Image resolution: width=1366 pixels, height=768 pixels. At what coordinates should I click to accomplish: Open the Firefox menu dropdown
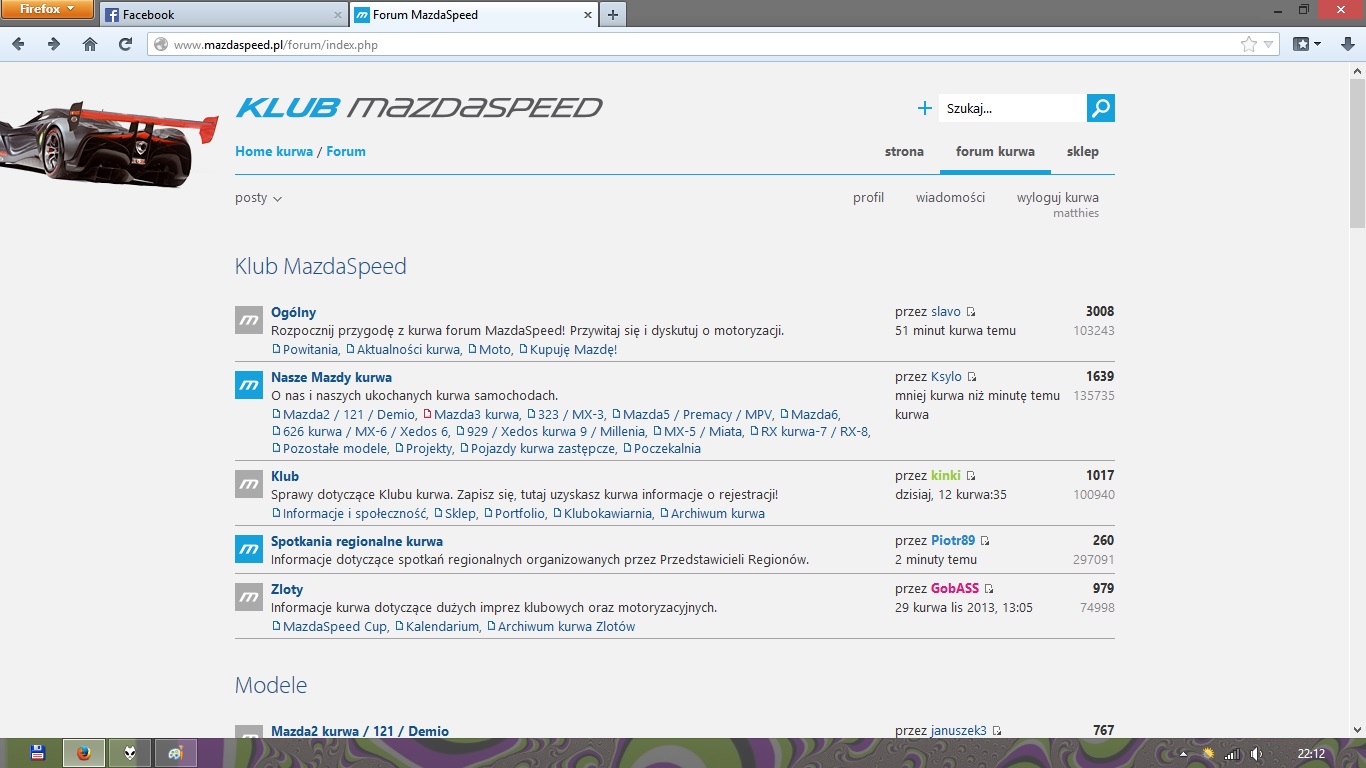coord(47,10)
